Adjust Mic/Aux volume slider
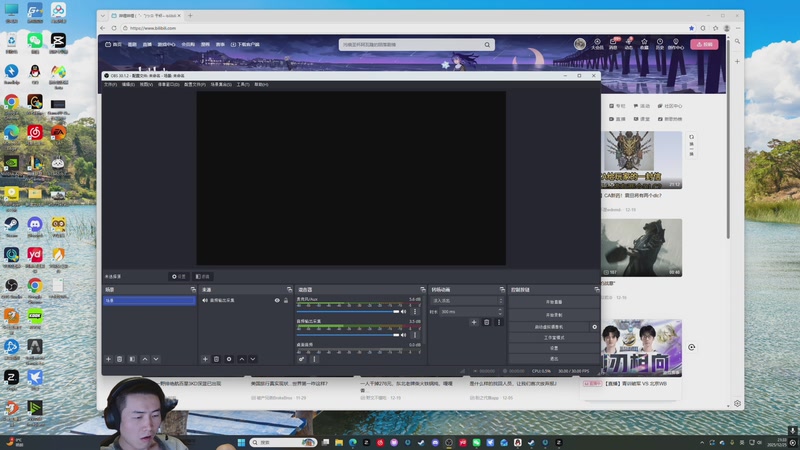This screenshot has height=450, width=800. [x=347, y=312]
